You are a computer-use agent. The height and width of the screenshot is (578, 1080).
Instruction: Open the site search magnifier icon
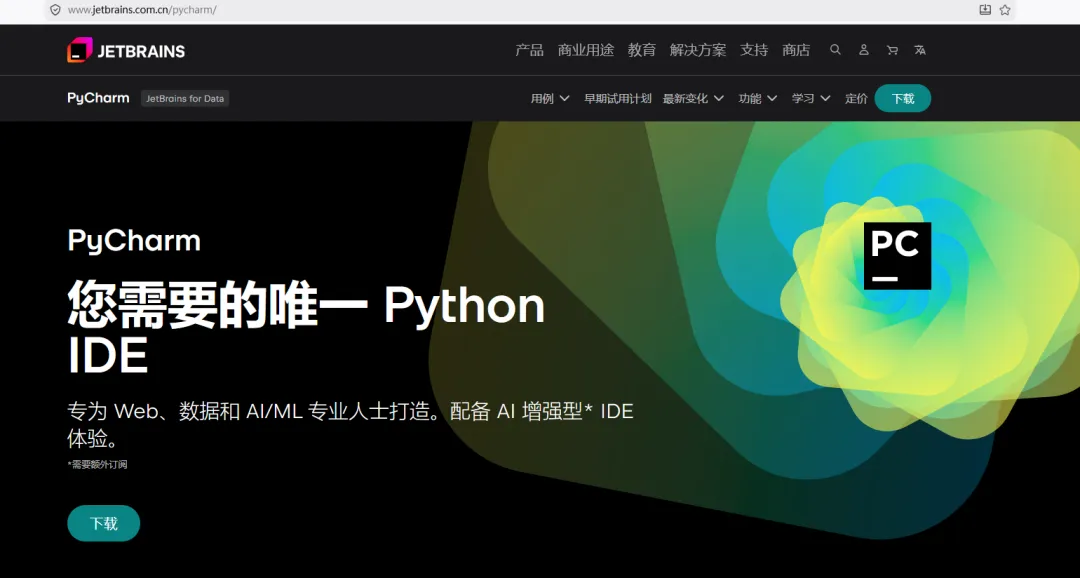[835, 50]
